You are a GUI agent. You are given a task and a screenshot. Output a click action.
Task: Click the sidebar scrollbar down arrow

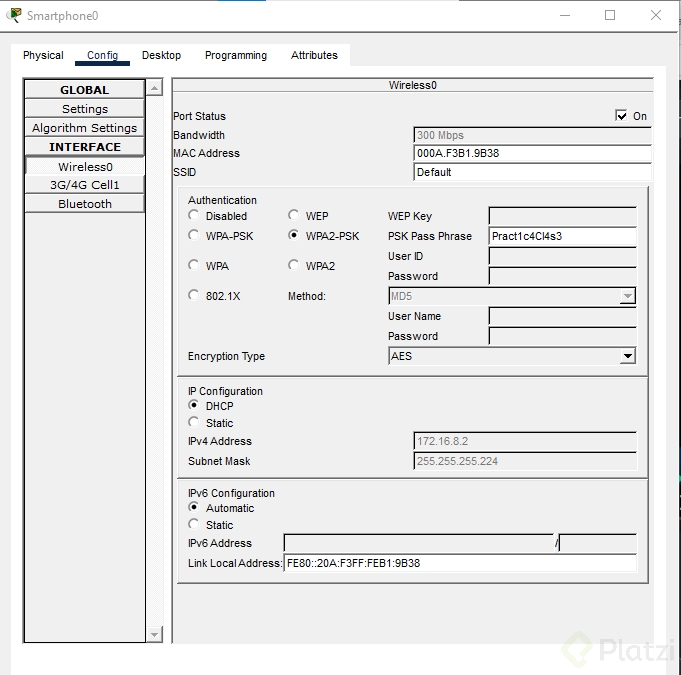click(154, 634)
